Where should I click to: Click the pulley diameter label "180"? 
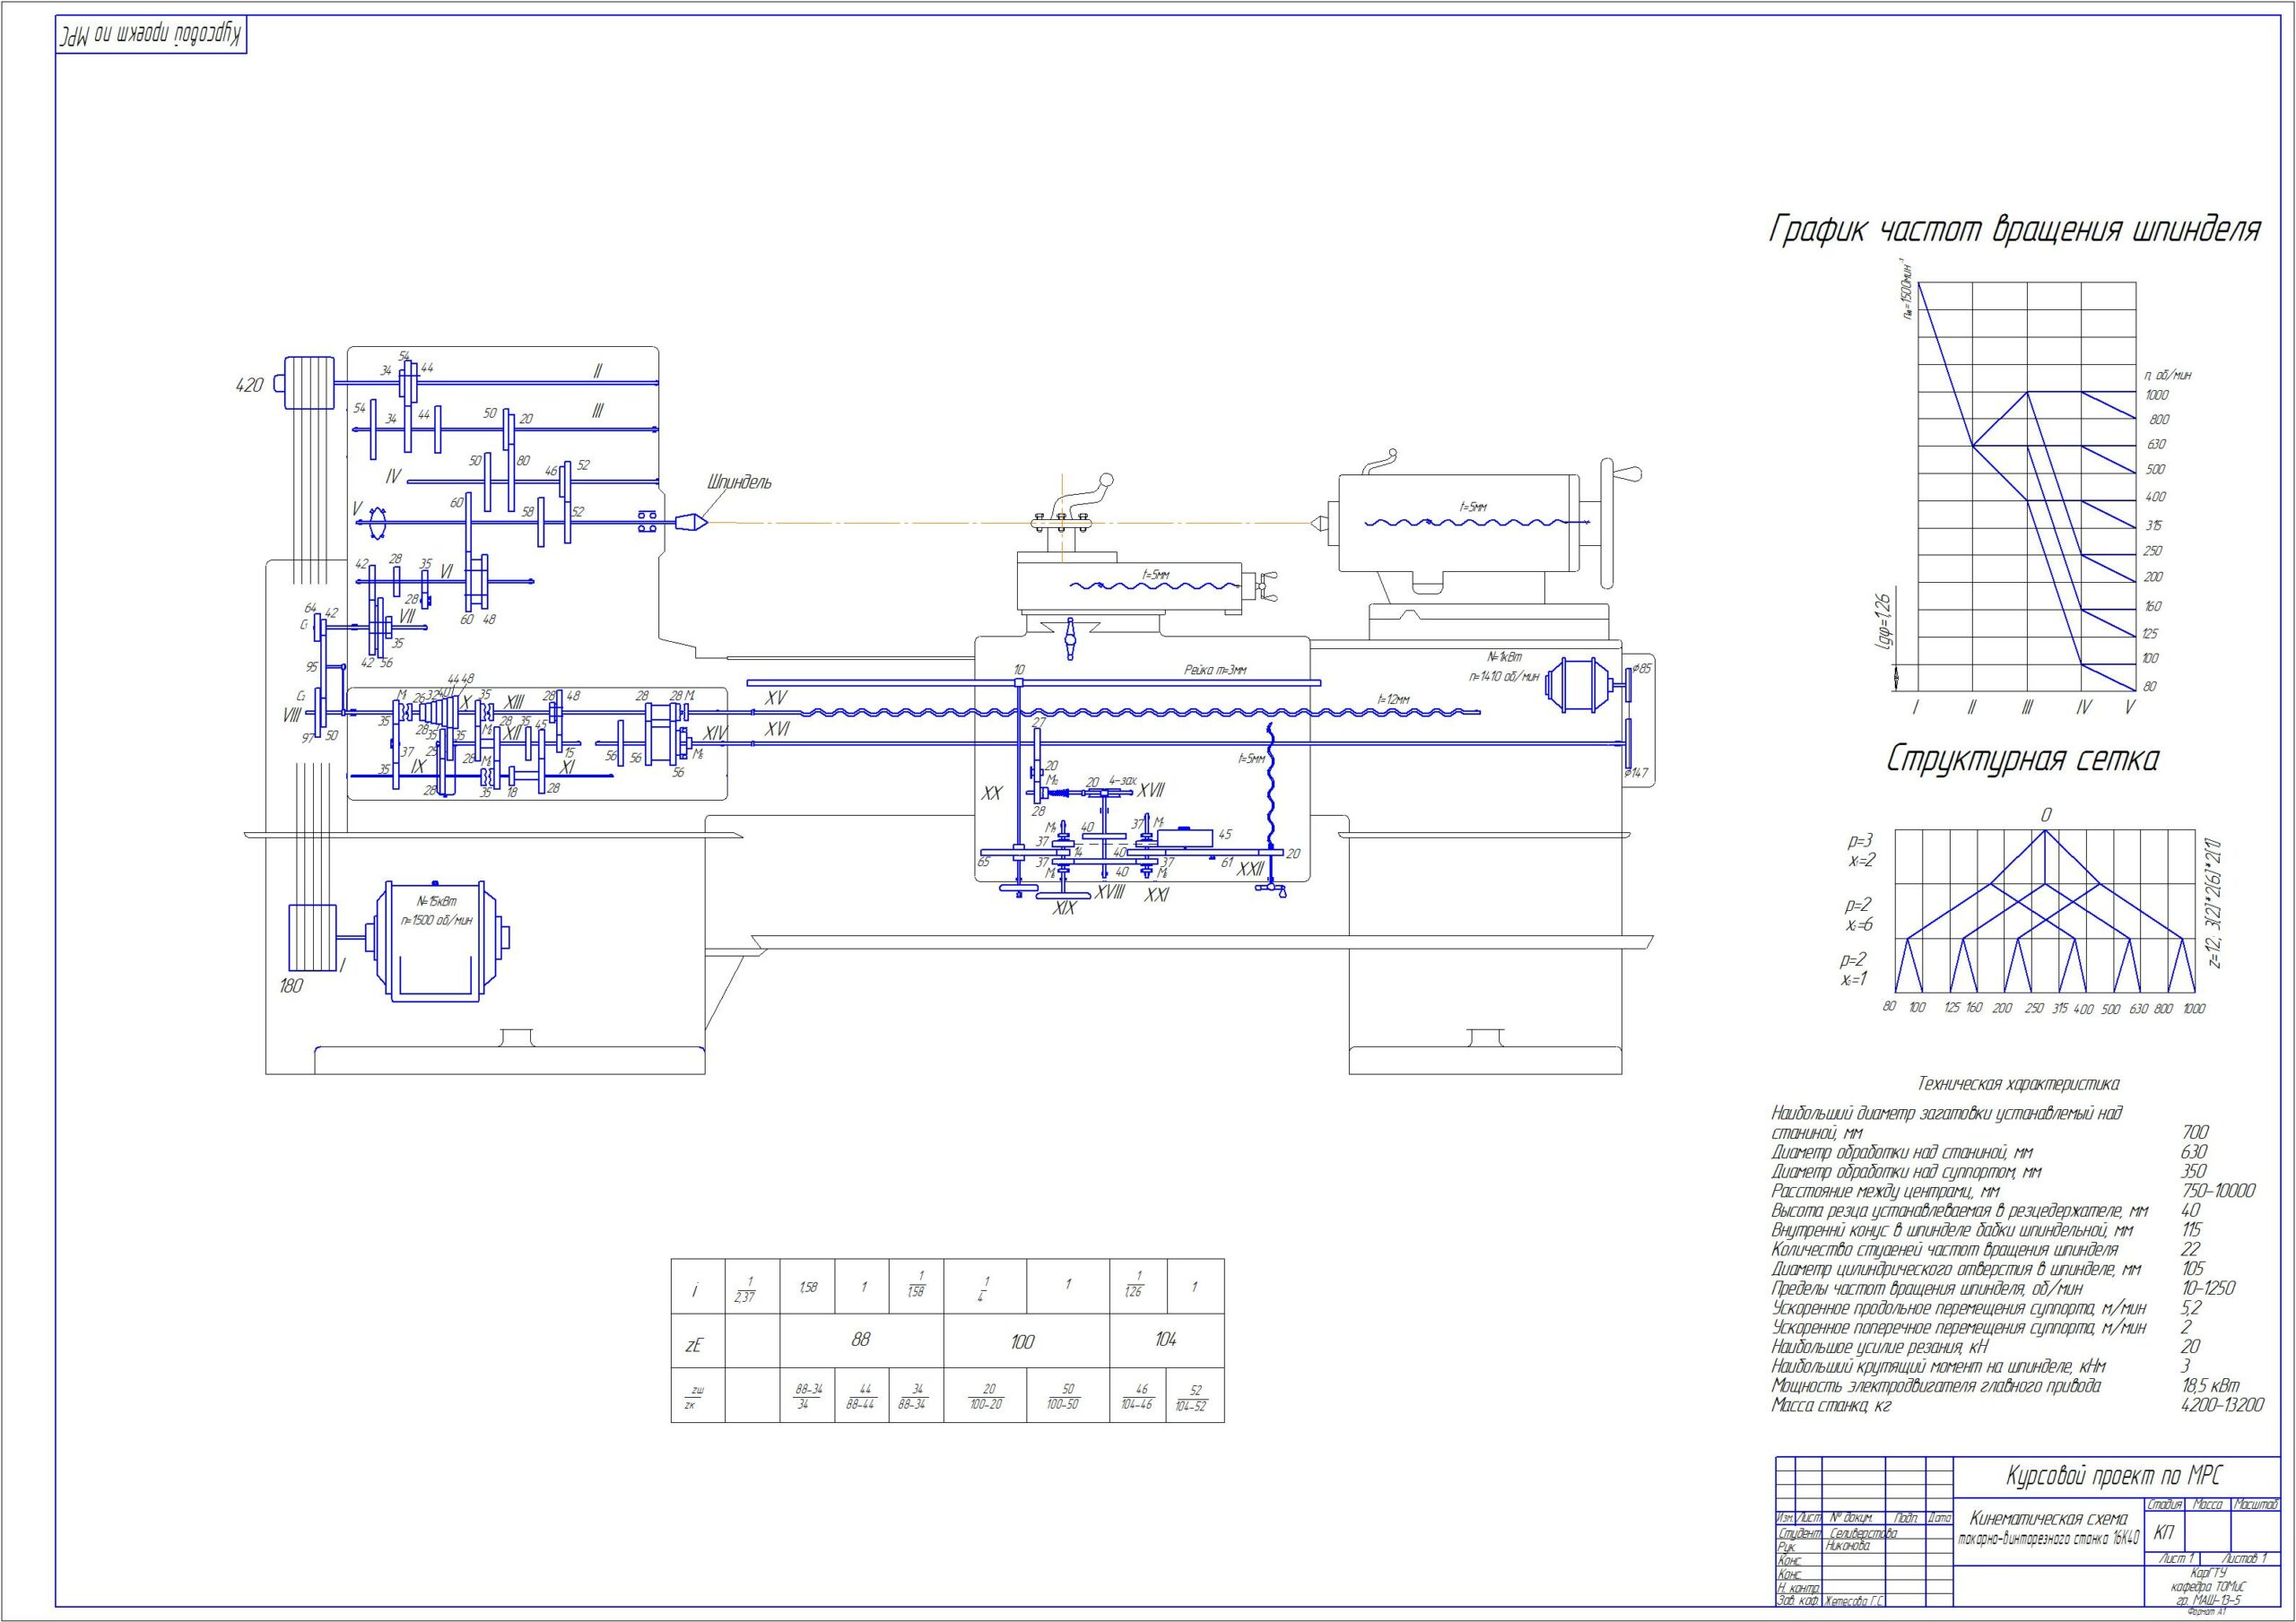coord(290,986)
